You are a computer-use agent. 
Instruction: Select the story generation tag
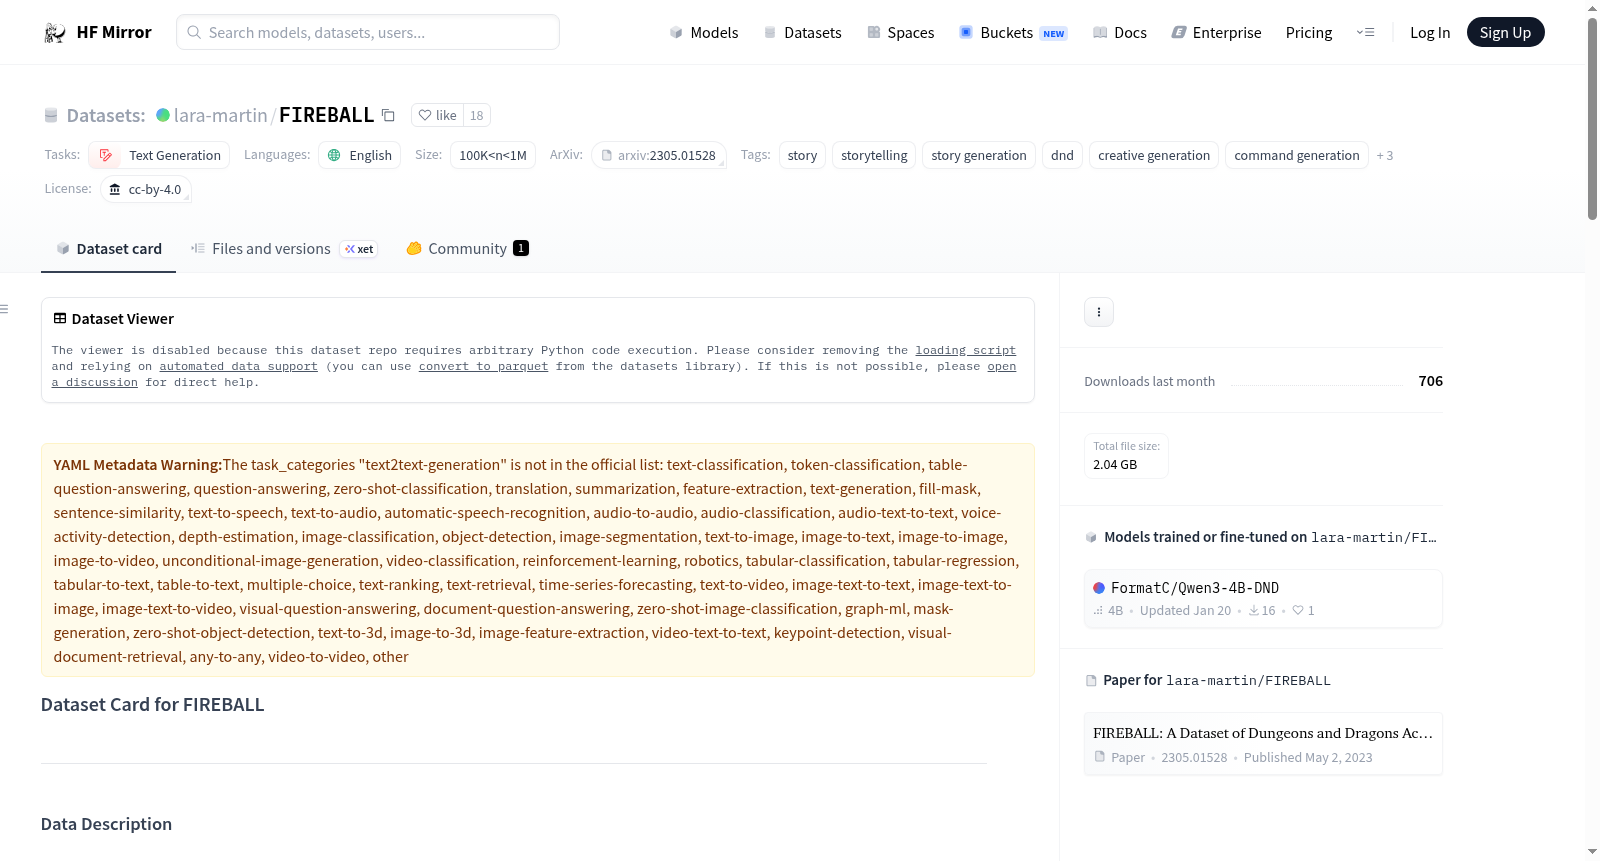click(979, 155)
